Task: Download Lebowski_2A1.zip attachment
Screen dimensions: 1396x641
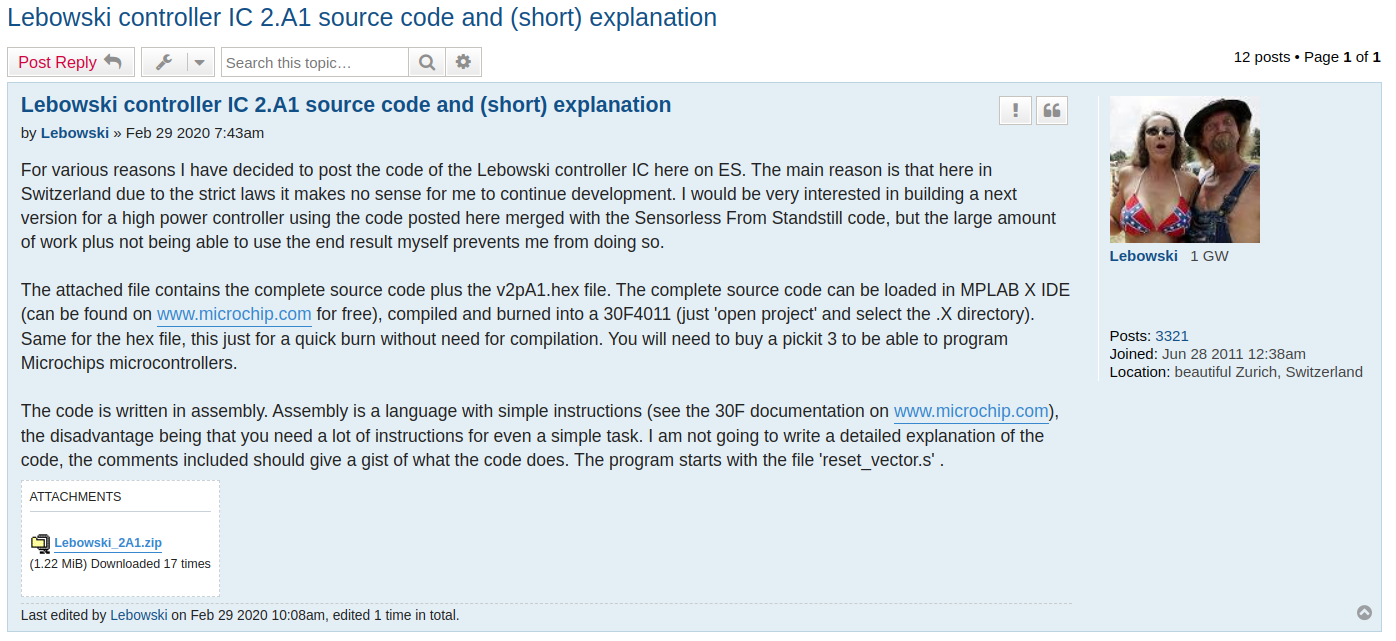Action: point(108,543)
